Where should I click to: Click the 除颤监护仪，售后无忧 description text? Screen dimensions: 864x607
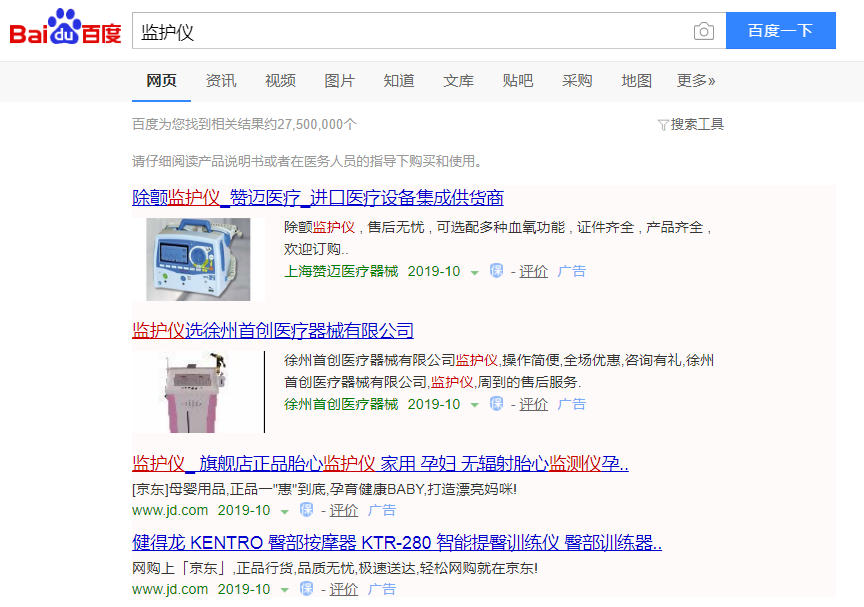click(x=499, y=238)
